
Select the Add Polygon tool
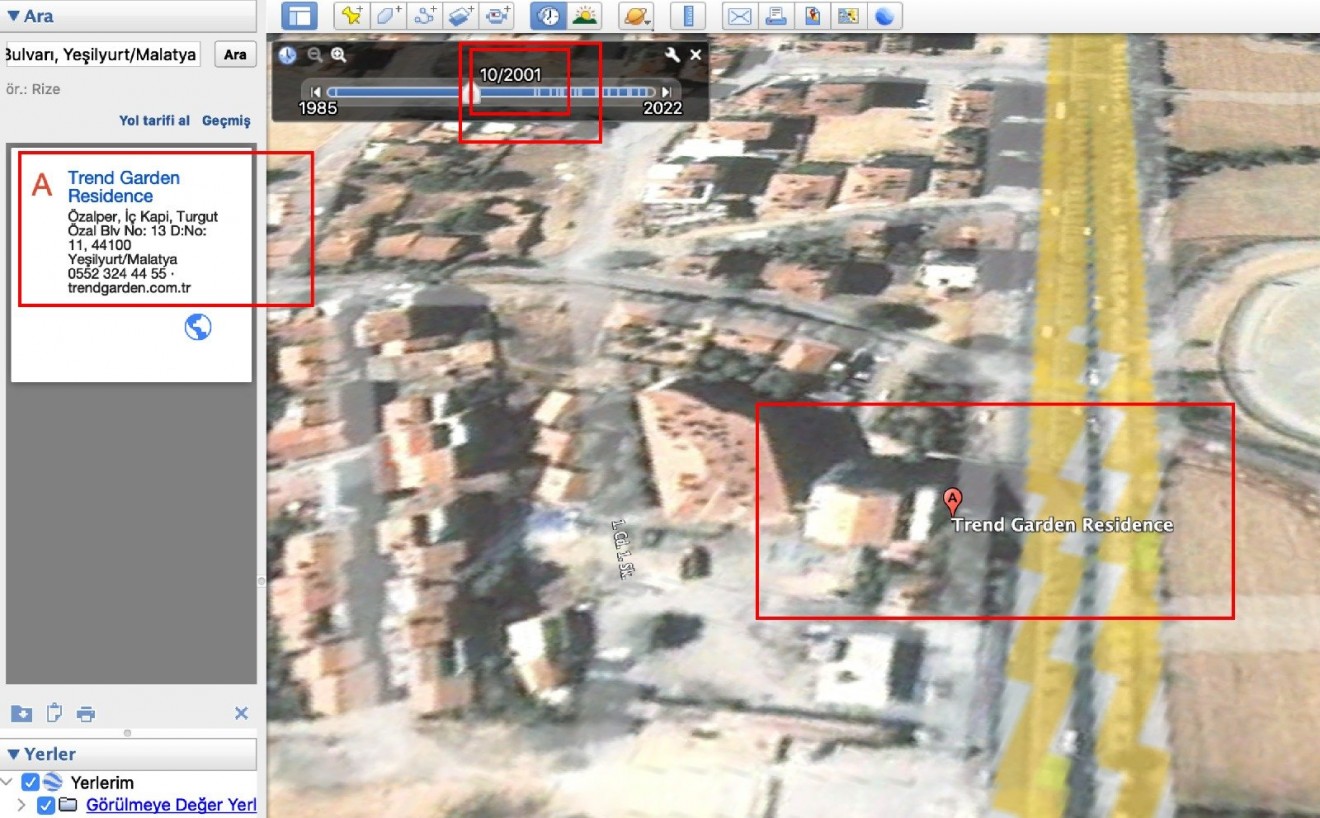pos(388,16)
